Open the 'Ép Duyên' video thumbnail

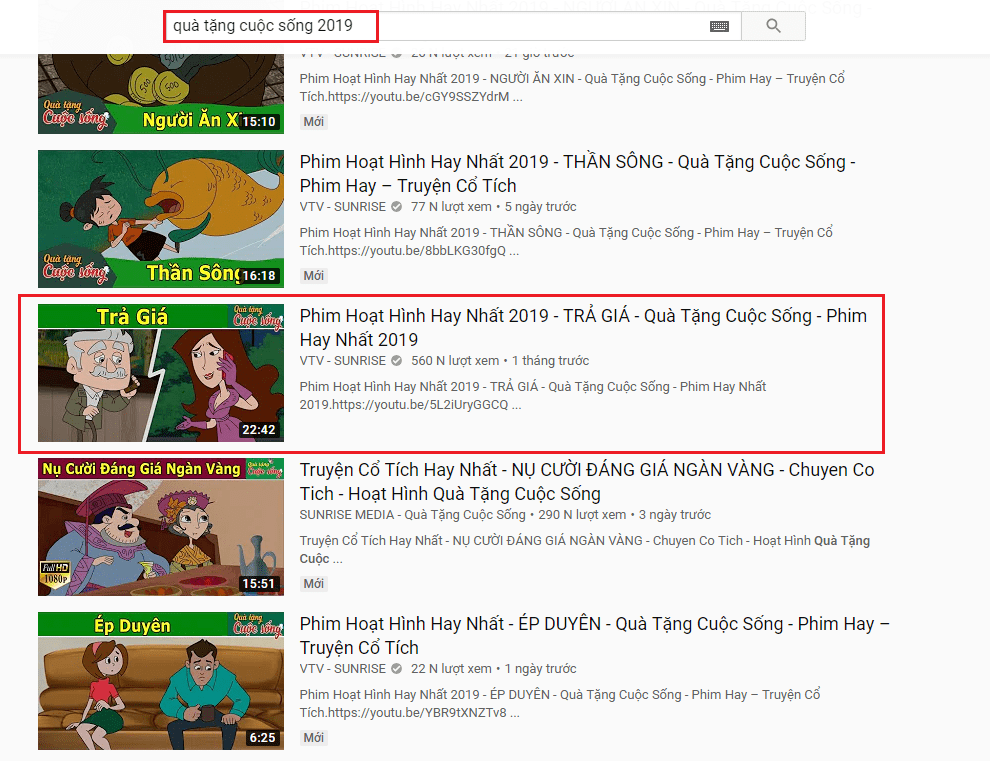pyautogui.click(x=160, y=681)
